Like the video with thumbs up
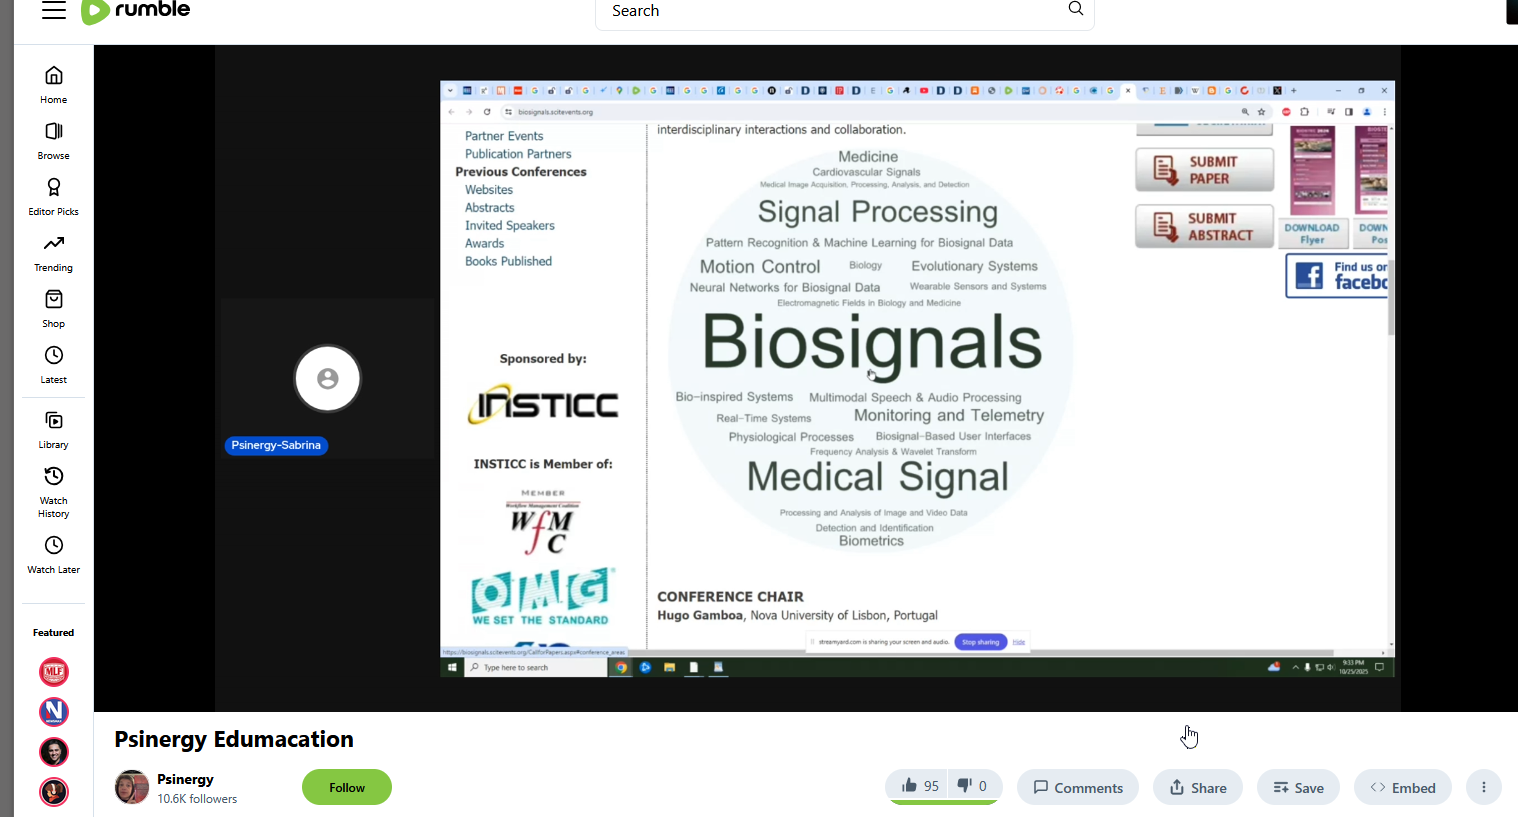This screenshot has width=1518, height=817. click(x=919, y=787)
